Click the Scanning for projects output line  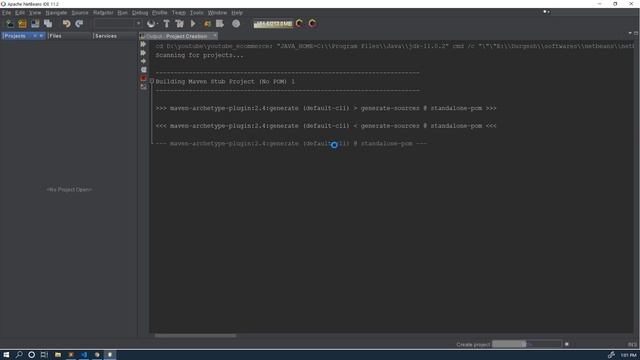pos(199,55)
